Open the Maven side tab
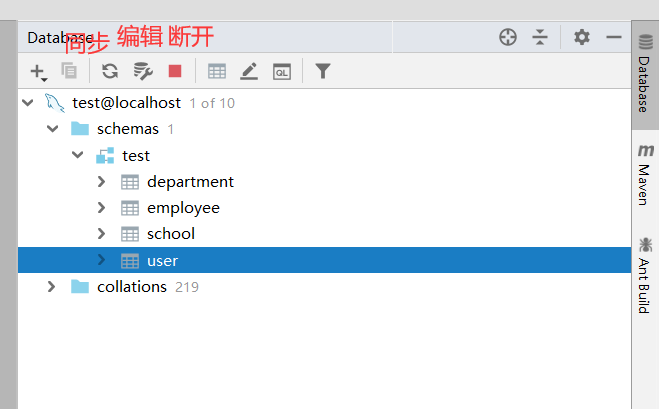This screenshot has height=409, width=659. click(645, 175)
